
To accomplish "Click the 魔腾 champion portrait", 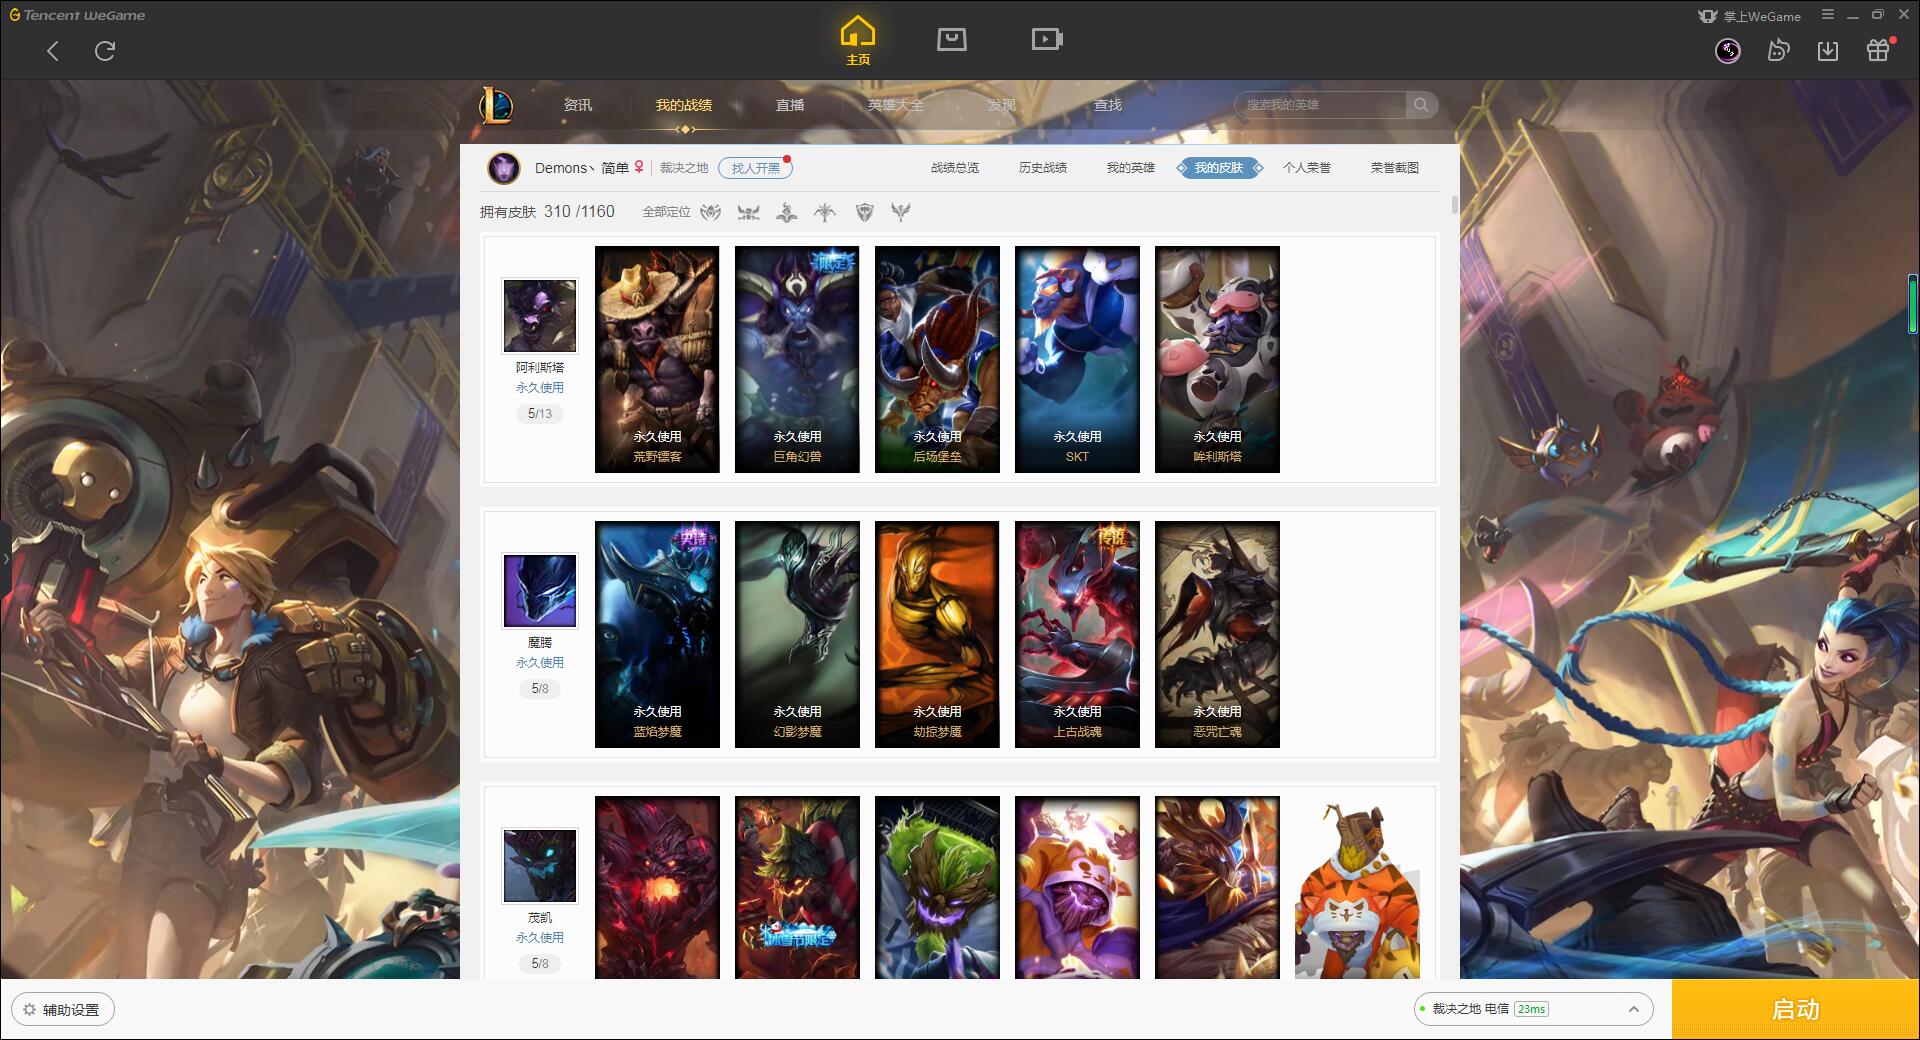I will [x=540, y=591].
